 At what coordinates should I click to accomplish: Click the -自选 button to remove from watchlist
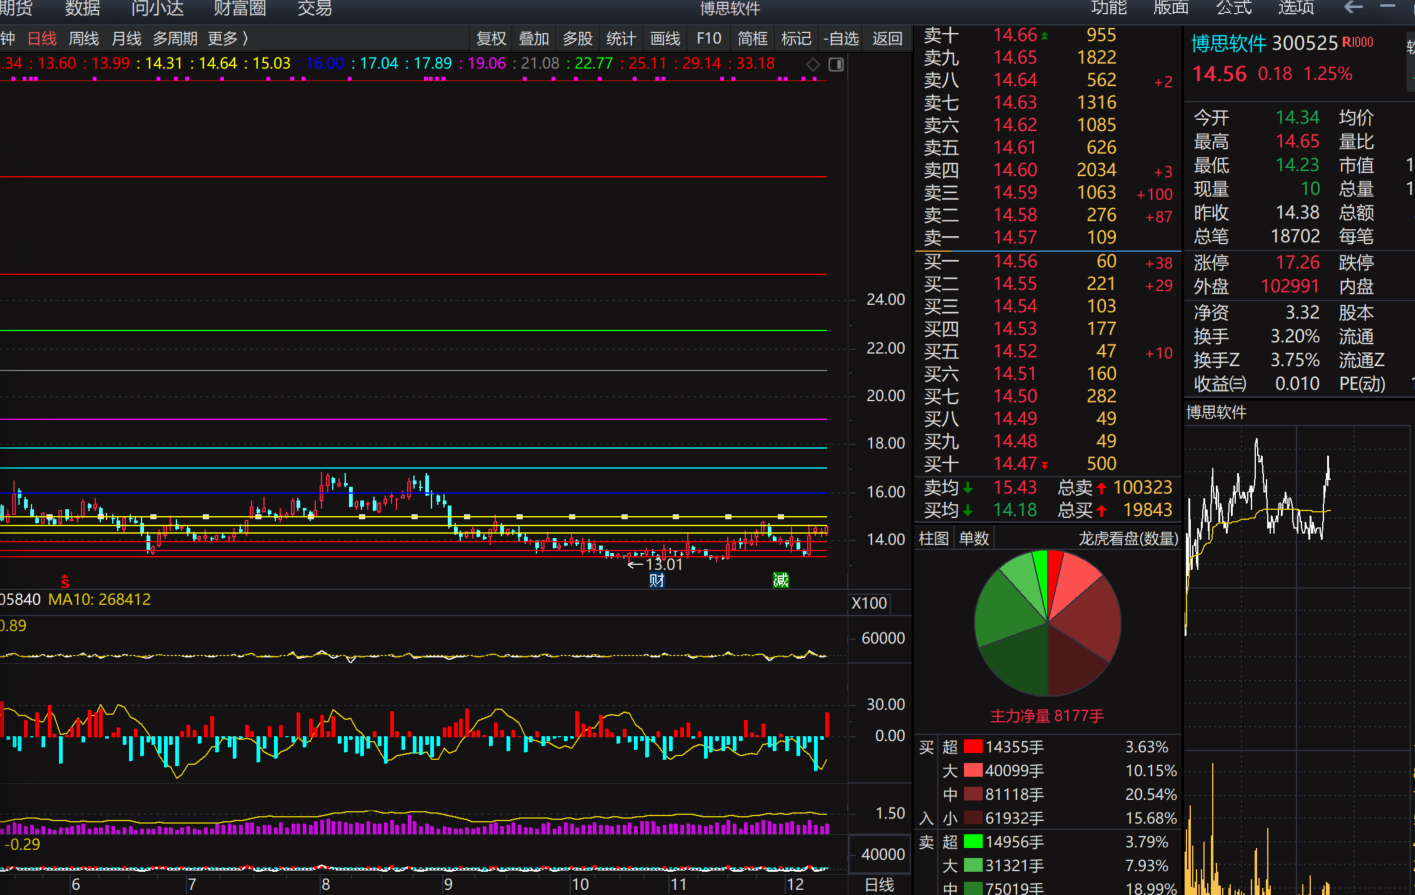[x=841, y=39]
